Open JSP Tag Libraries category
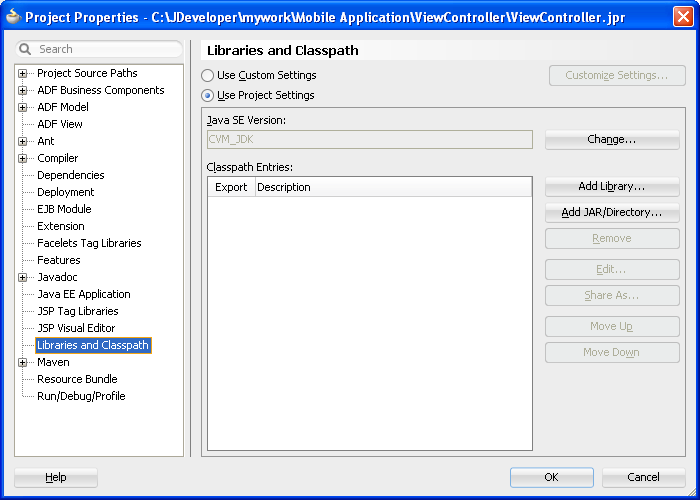The image size is (700, 500). [x=78, y=311]
